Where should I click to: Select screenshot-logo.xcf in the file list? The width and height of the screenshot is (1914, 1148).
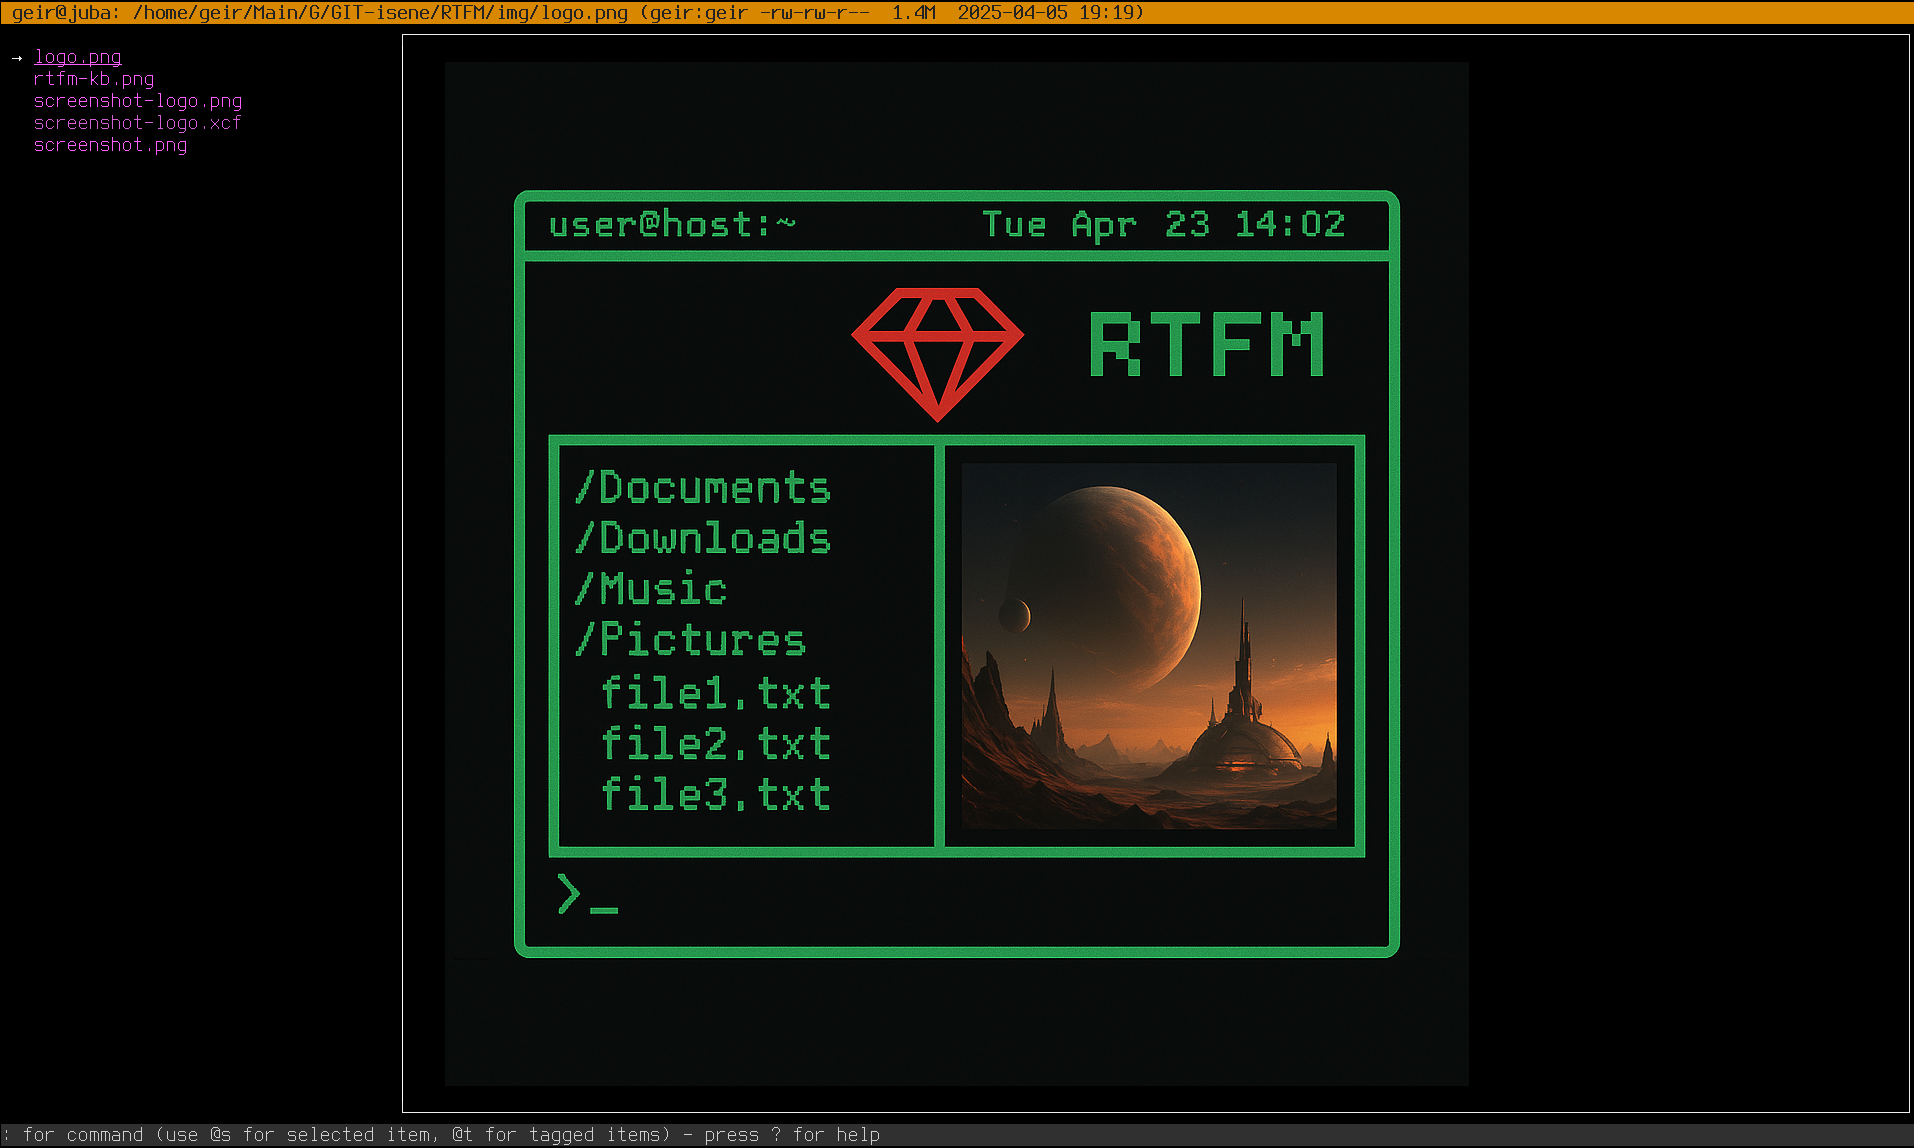click(x=138, y=123)
